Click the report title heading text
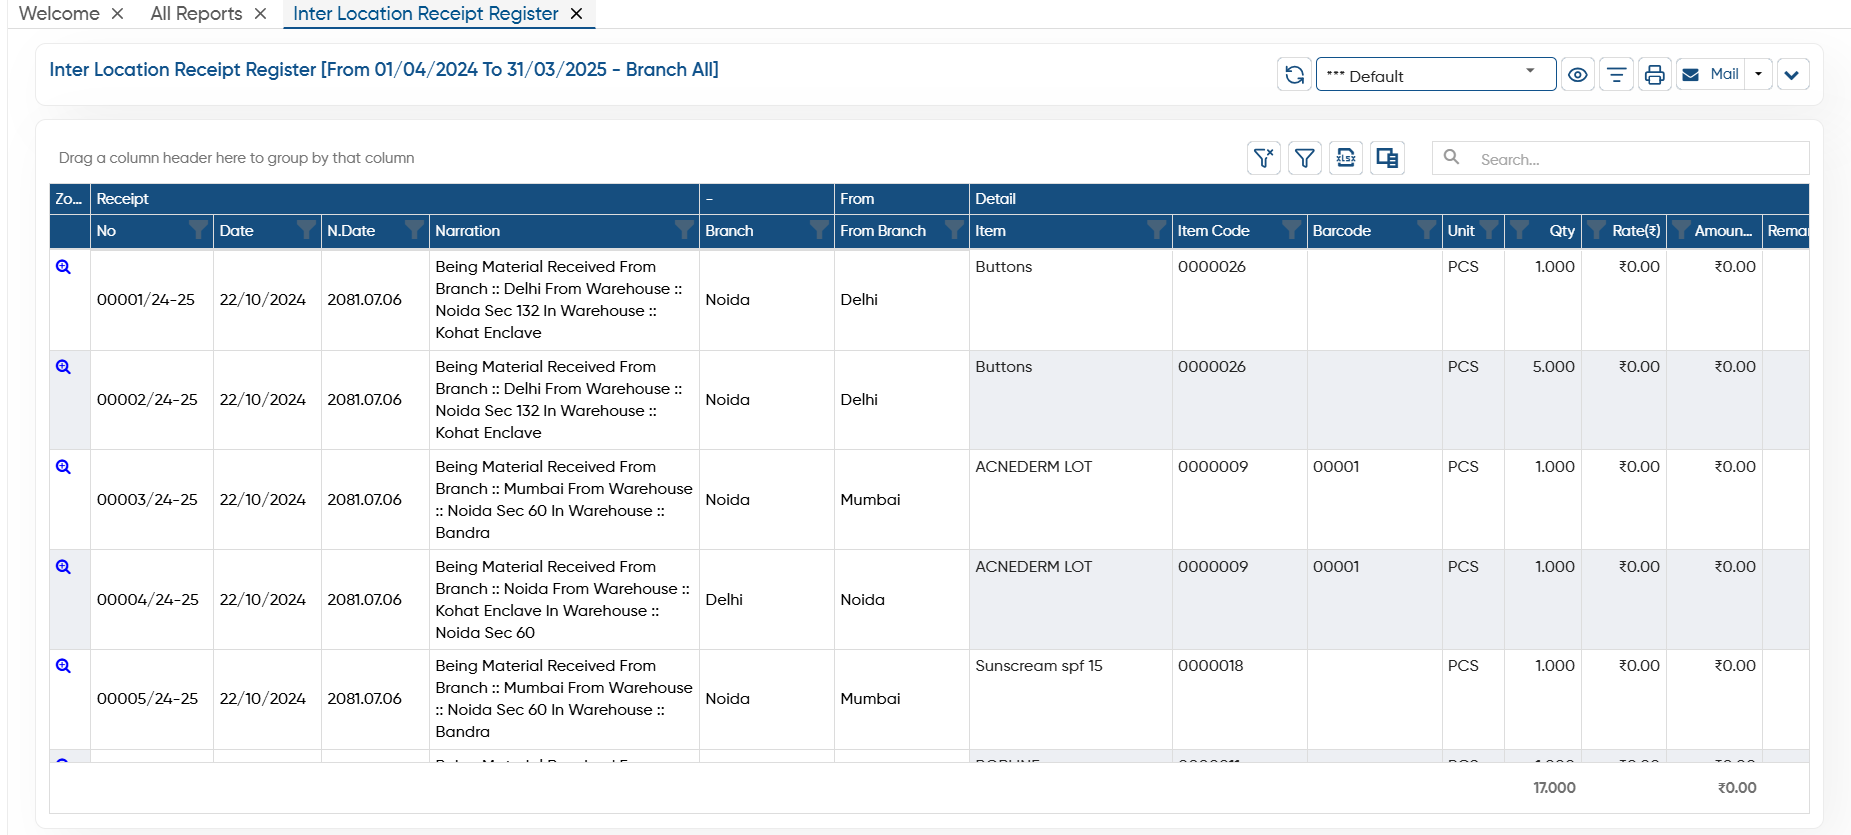Screen dimensions: 1851x835 tap(384, 69)
